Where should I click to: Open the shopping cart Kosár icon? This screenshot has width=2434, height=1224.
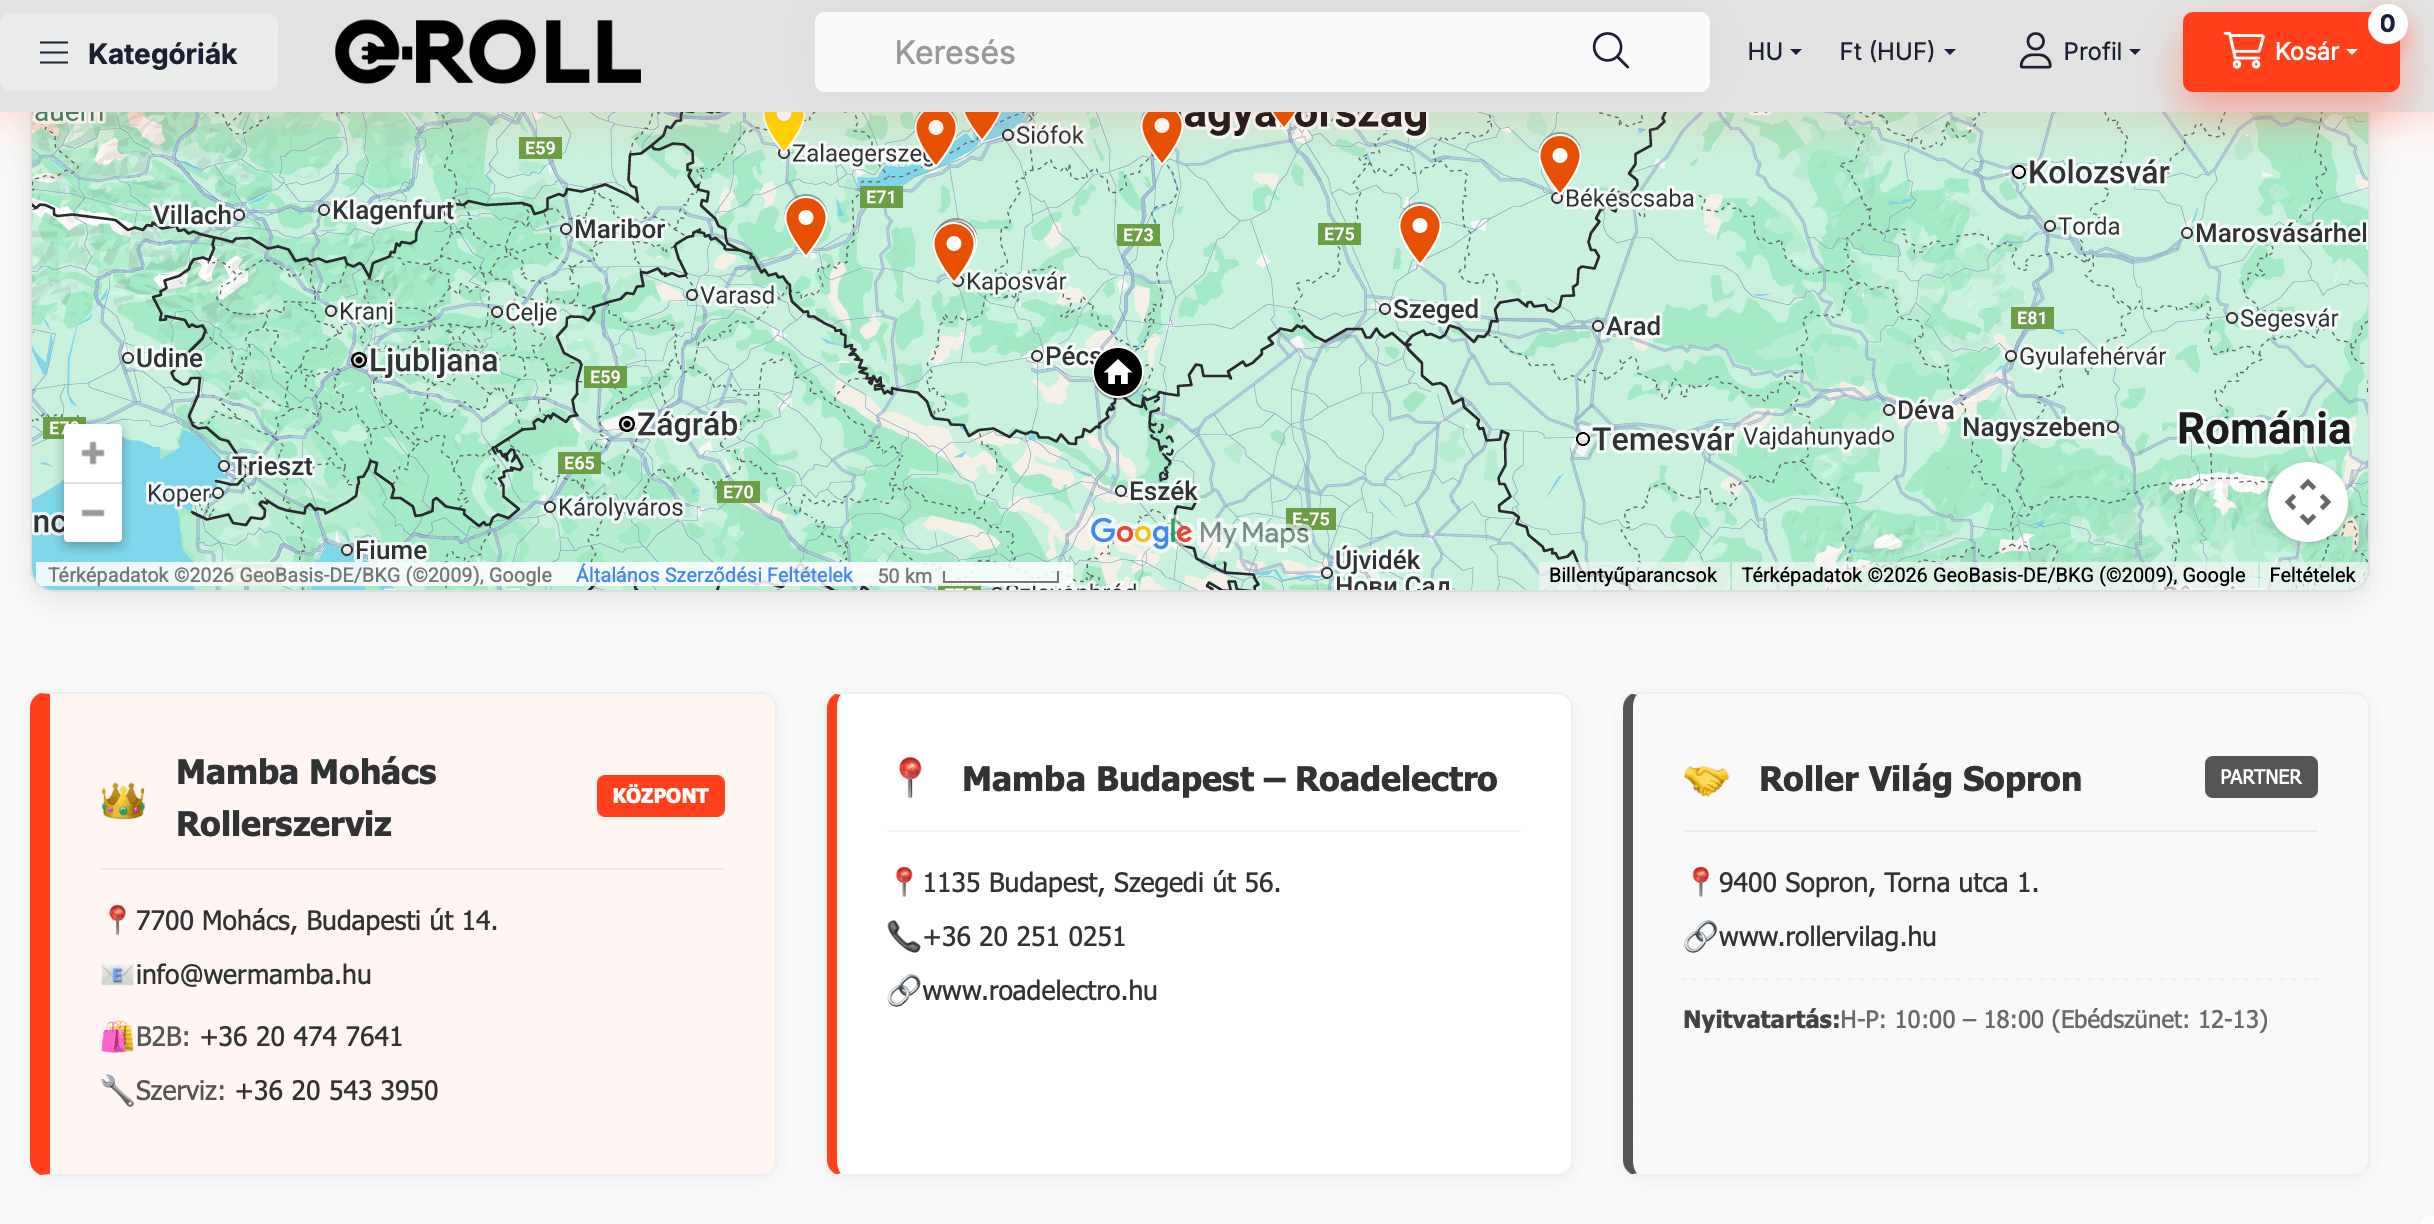click(2246, 51)
